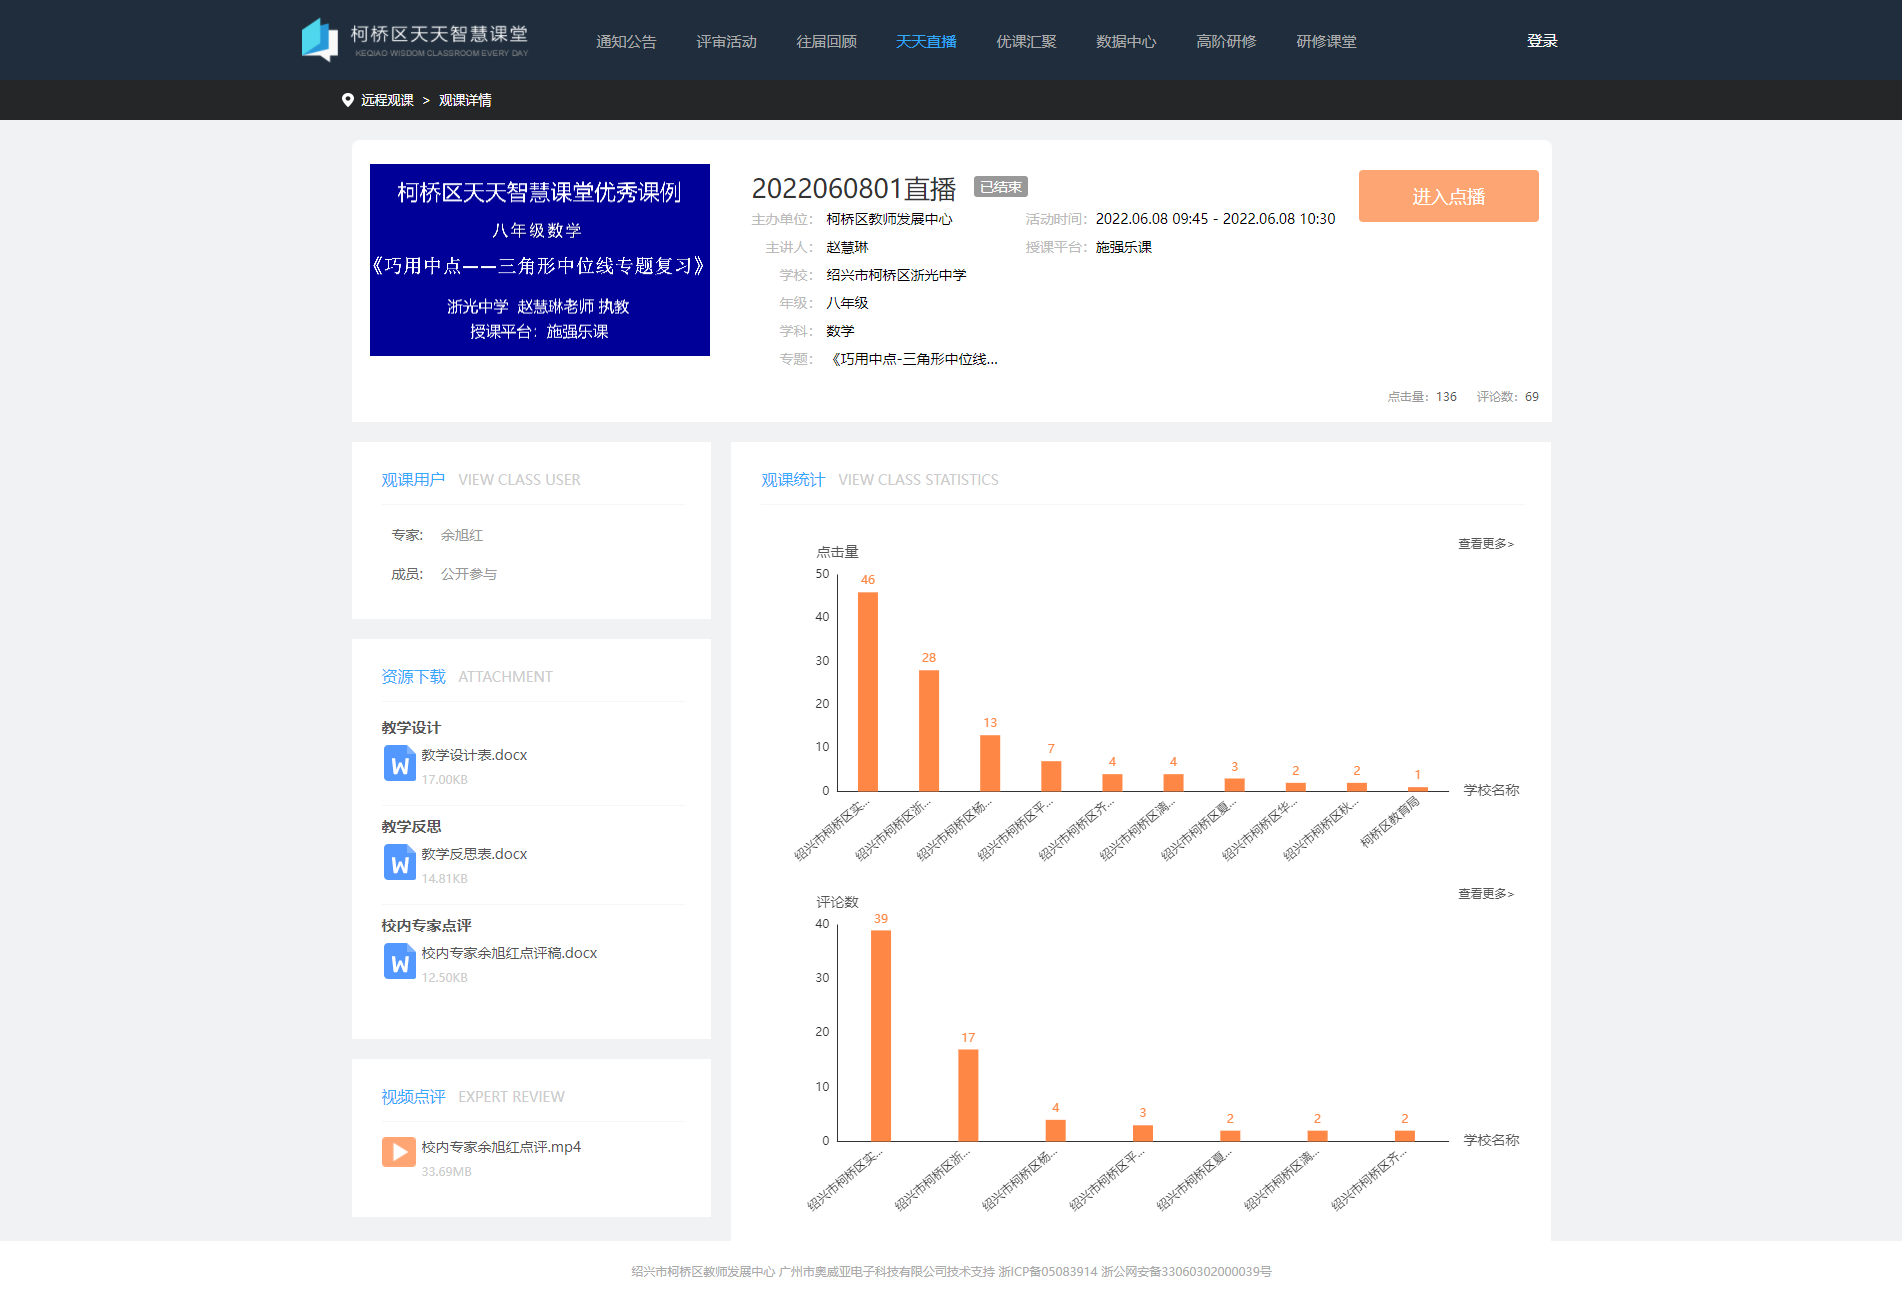Expand 查看更多 for the 评论数 chart

click(1485, 894)
